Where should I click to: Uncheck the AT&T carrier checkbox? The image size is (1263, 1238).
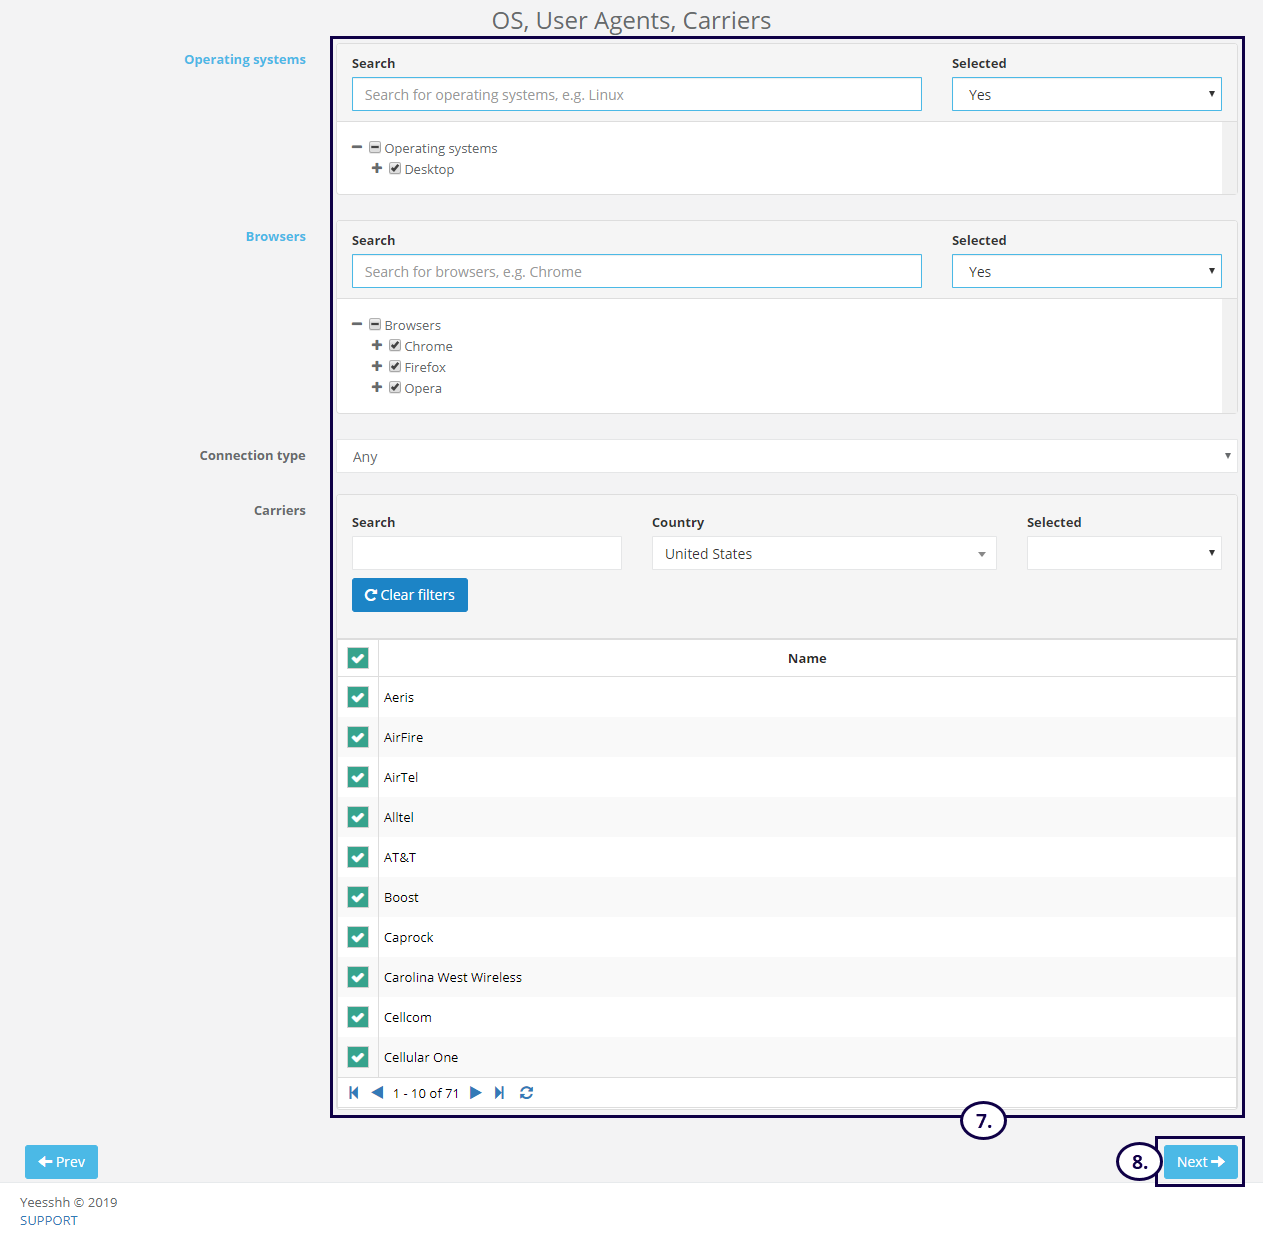pyautogui.click(x=358, y=857)
